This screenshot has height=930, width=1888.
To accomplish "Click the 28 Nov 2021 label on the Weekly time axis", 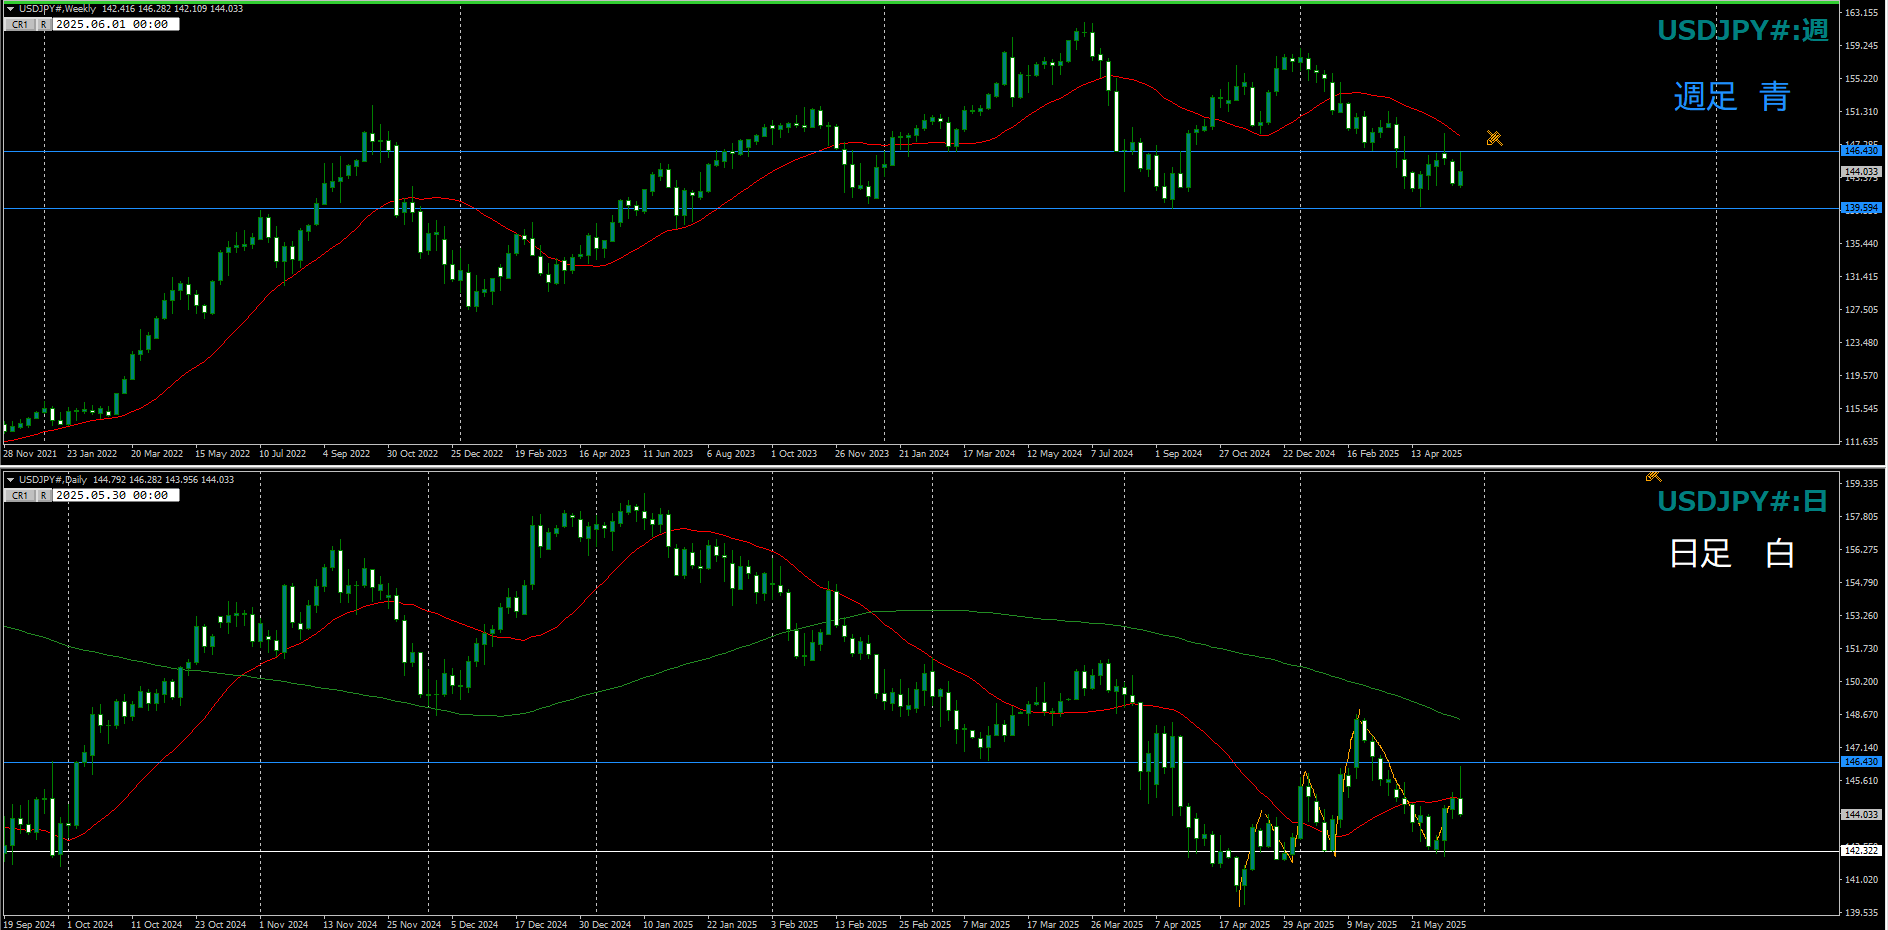I will (30, 454).
